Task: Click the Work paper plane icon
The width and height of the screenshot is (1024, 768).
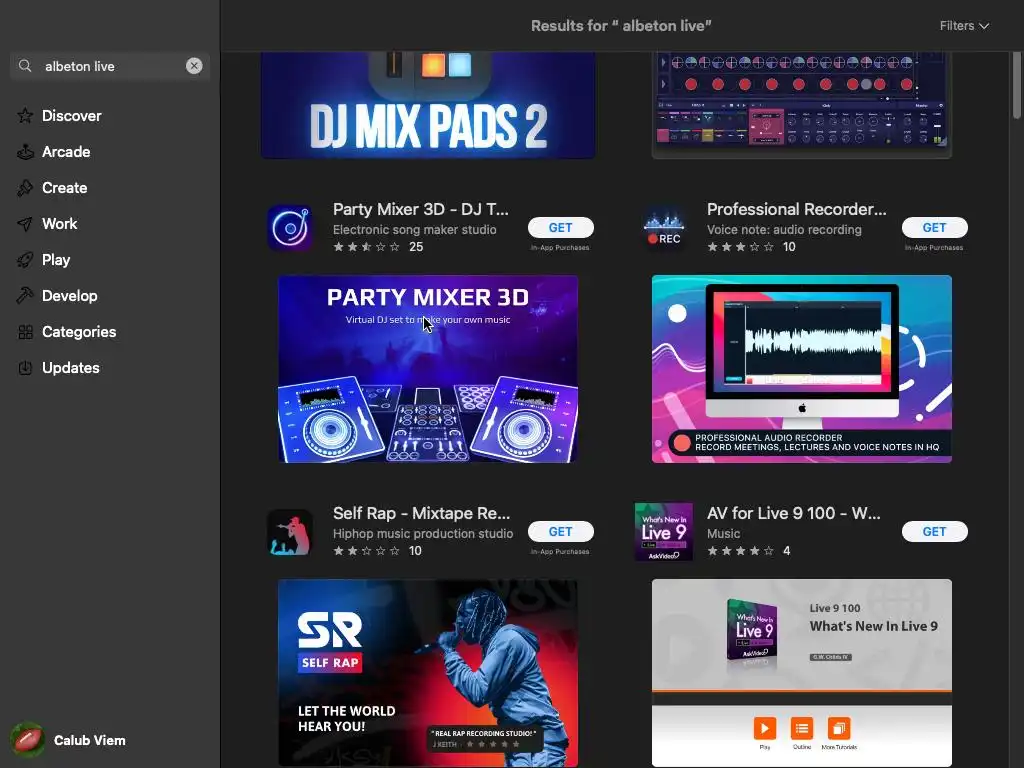Action: [x=25, y=224]
